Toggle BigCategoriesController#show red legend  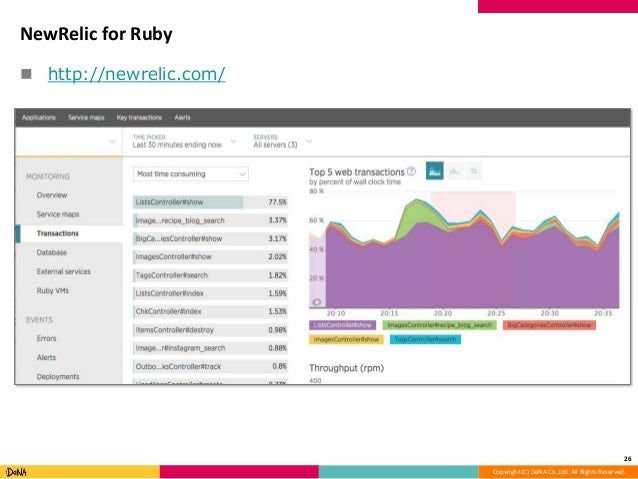tap(549, 325)
